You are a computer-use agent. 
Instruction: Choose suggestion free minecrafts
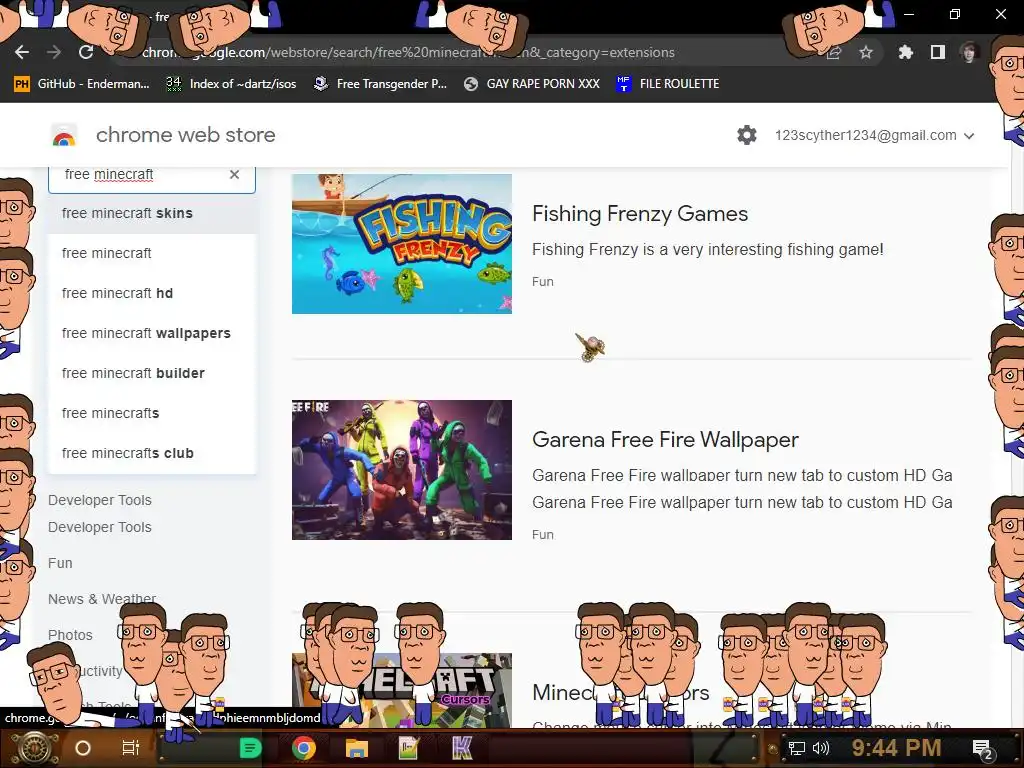pyautogui.click(x=152, y=413)
